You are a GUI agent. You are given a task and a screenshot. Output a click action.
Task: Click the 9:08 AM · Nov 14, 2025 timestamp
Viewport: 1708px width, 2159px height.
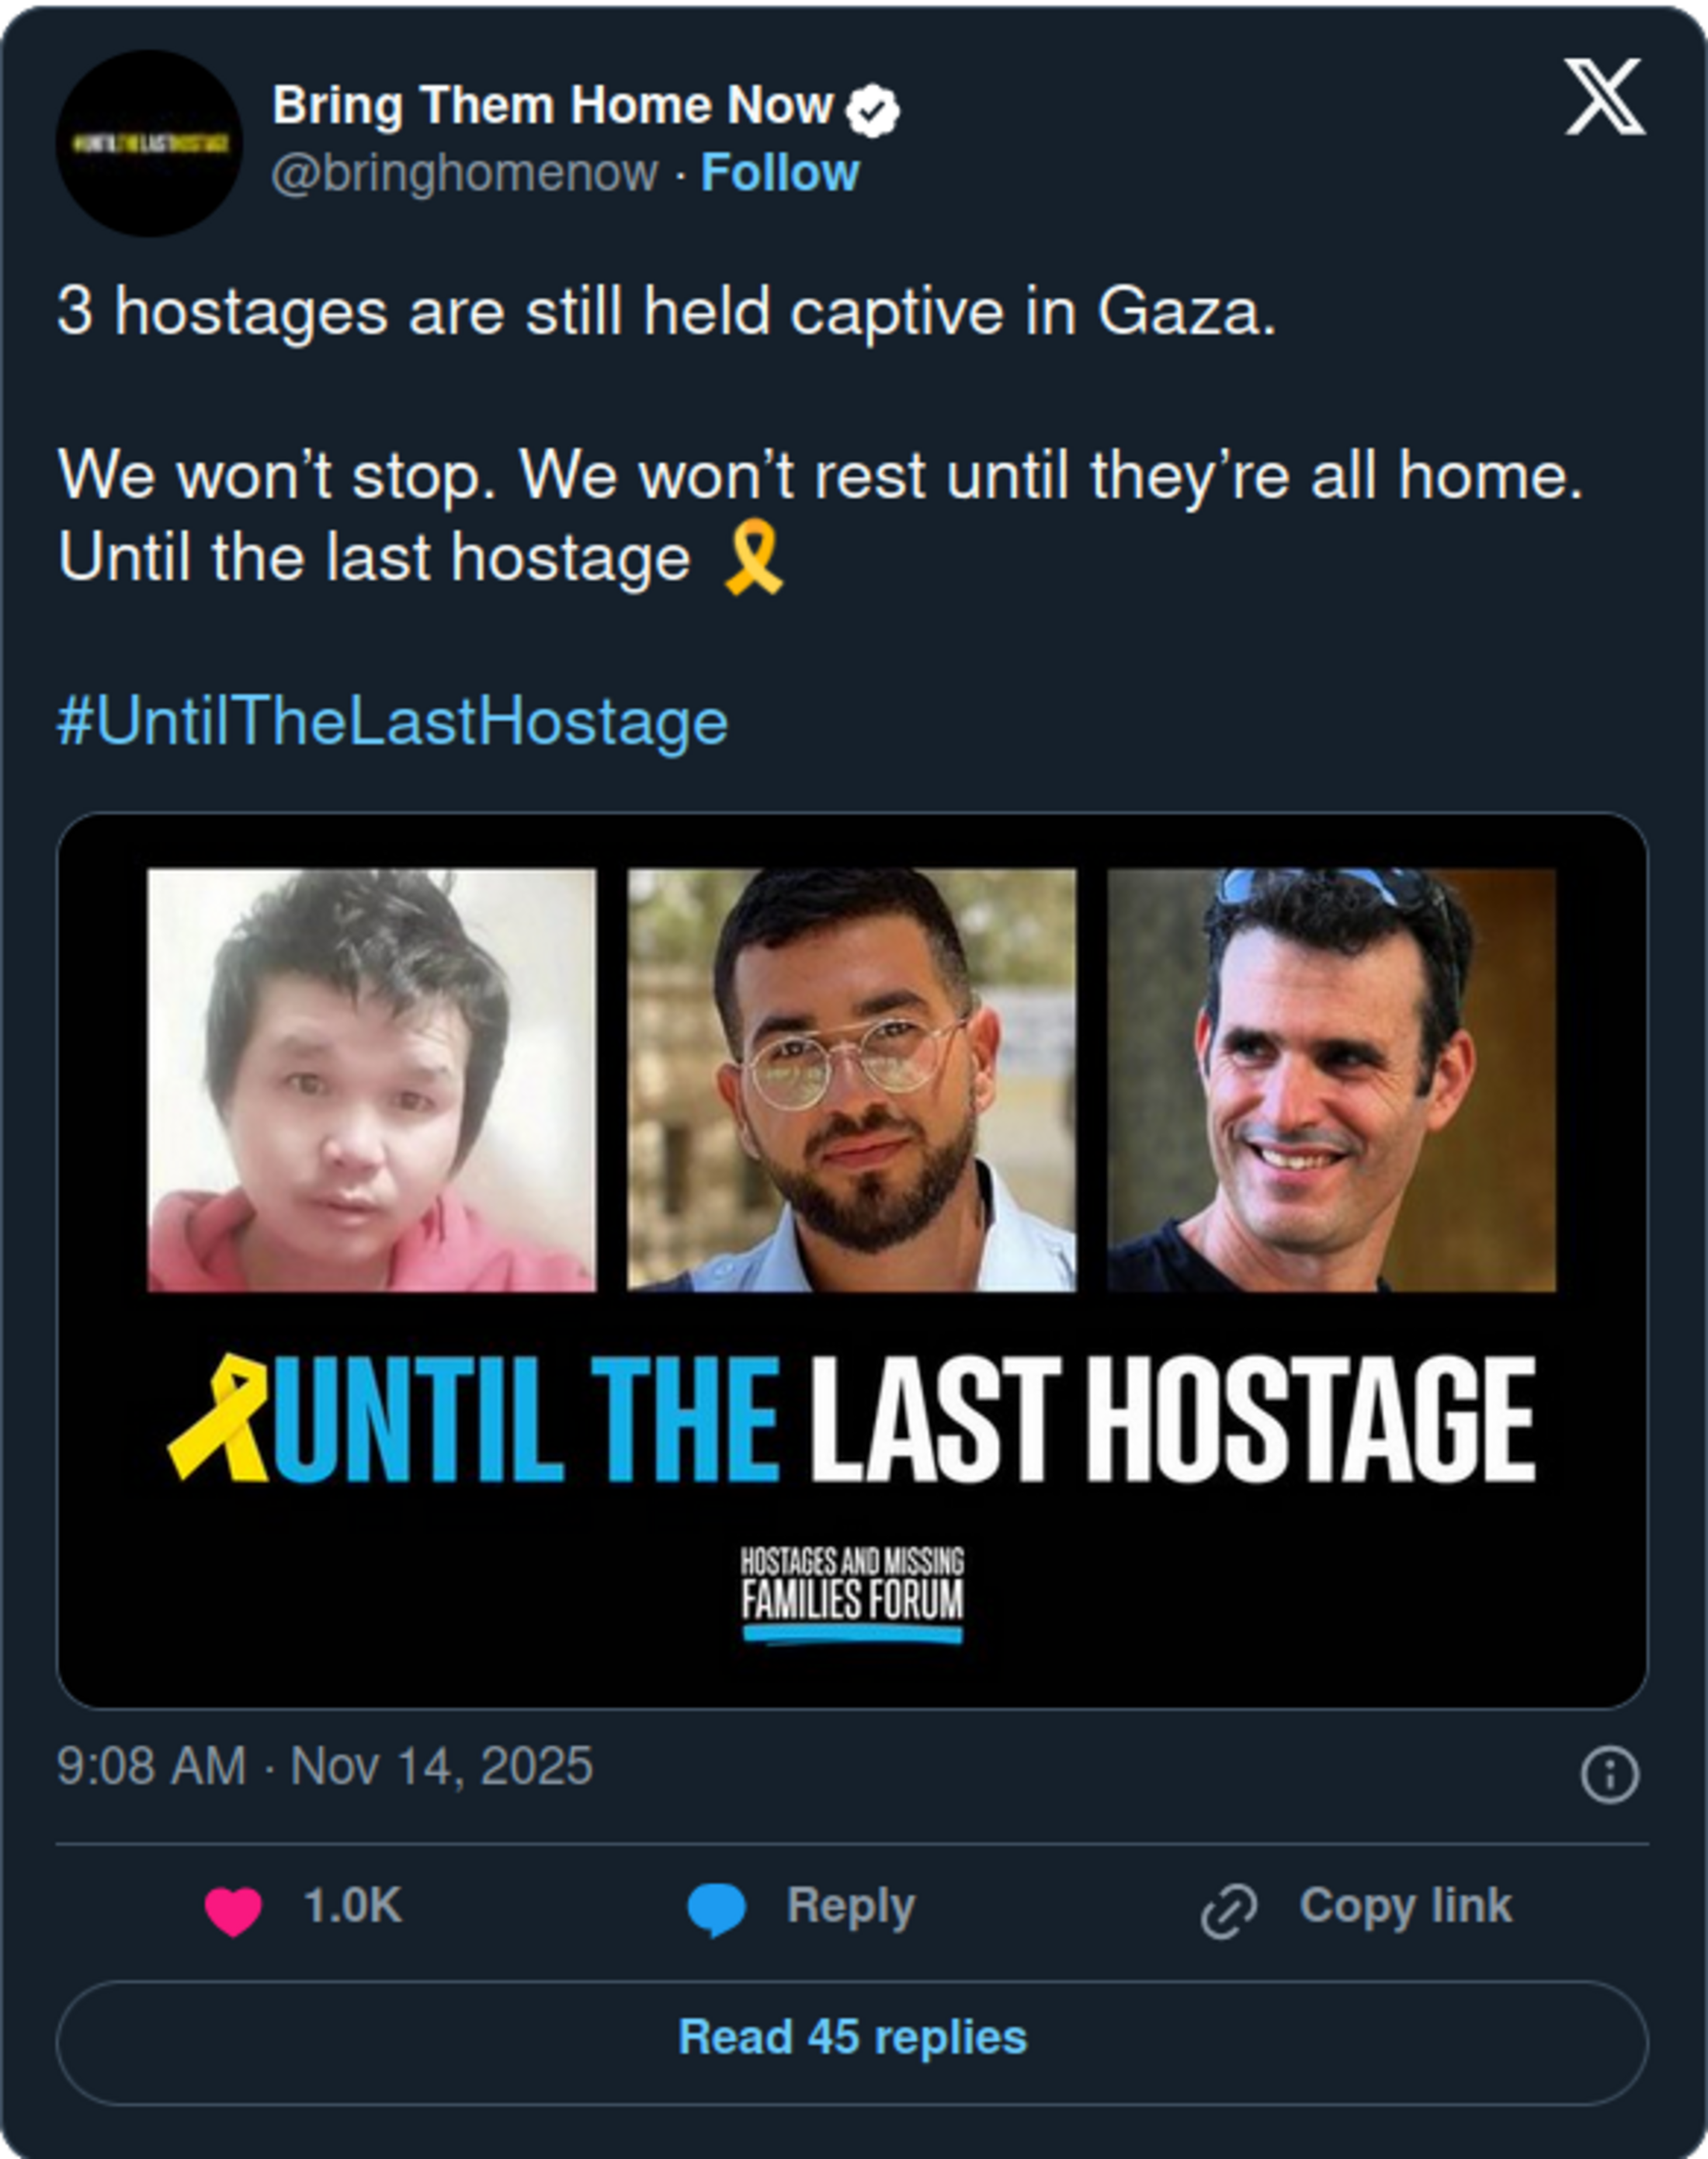[x=325, y=1766]
